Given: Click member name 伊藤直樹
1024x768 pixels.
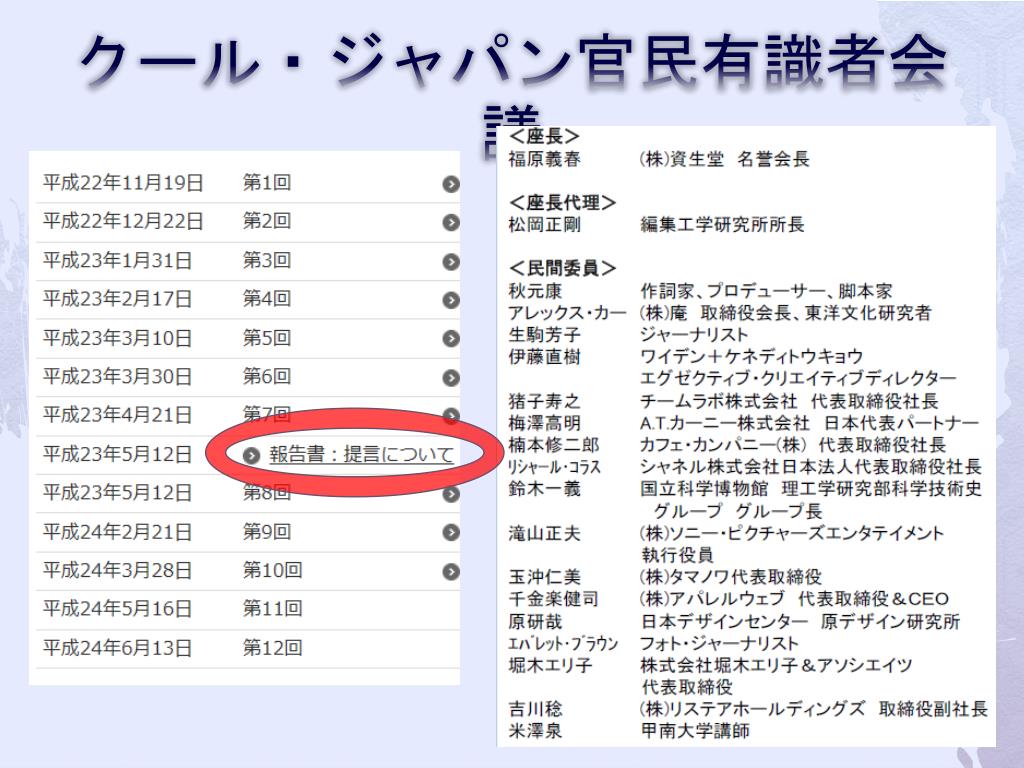Looking at the screenshot, I should pyautogui.click(x=544, y=357).
